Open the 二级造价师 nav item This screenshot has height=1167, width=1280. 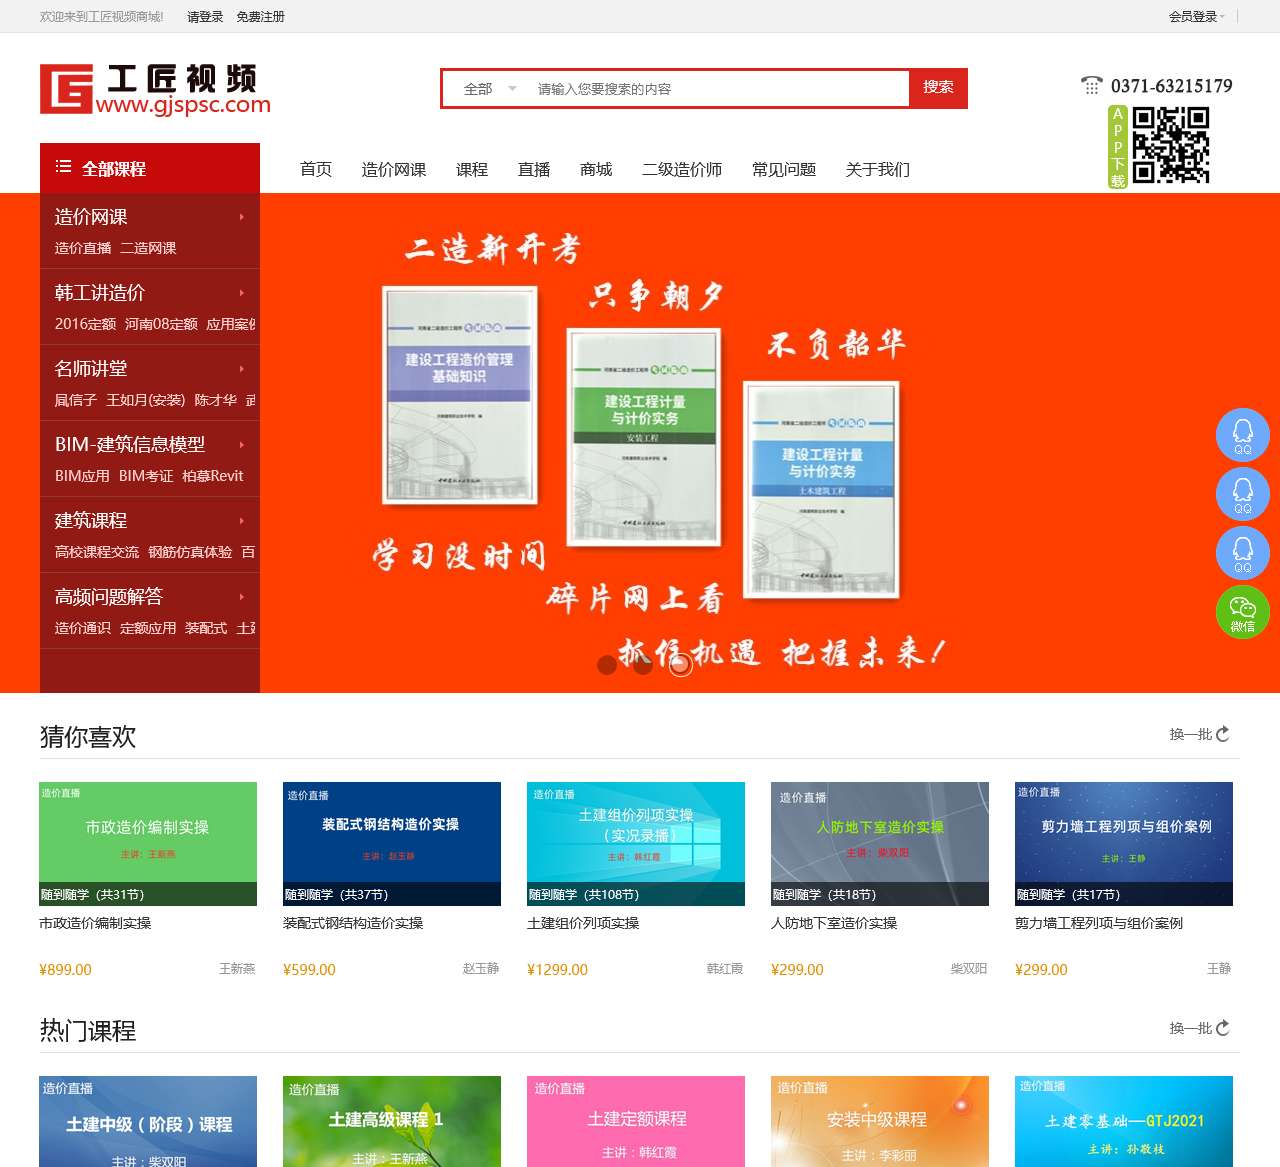(682, 169)
